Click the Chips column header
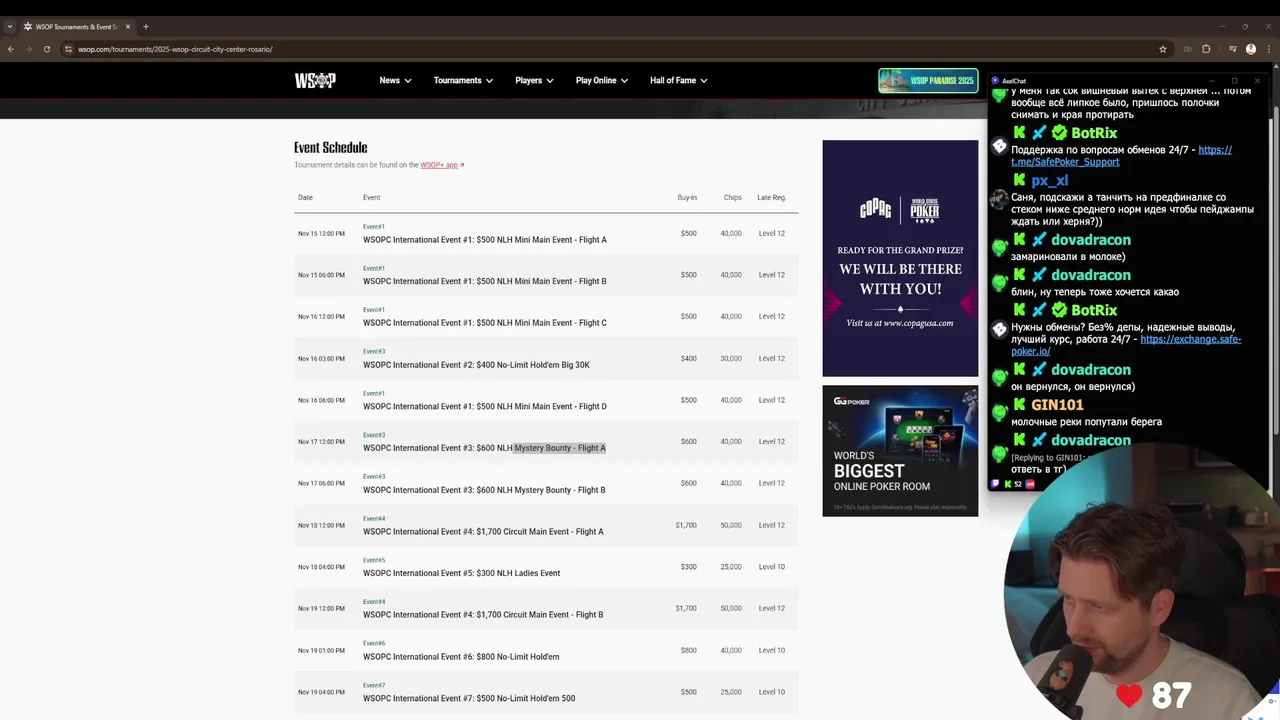Viewport: 1280px width, 720px height. 733,197
